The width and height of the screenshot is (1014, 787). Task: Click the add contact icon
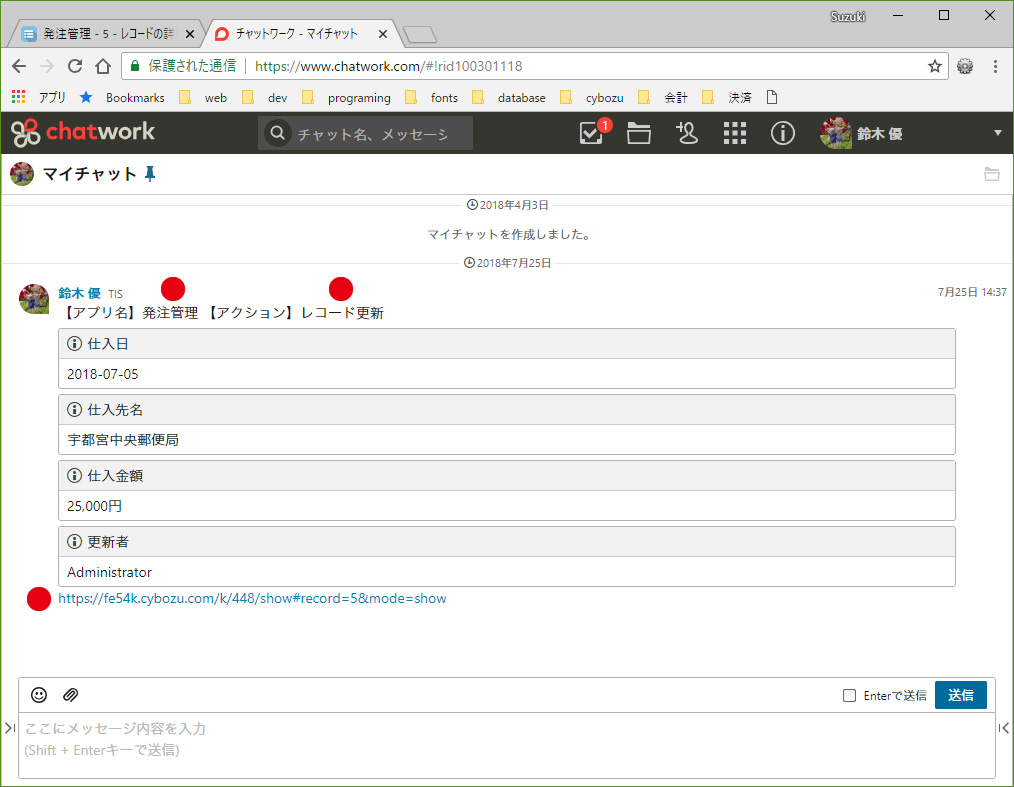point(687,133)
